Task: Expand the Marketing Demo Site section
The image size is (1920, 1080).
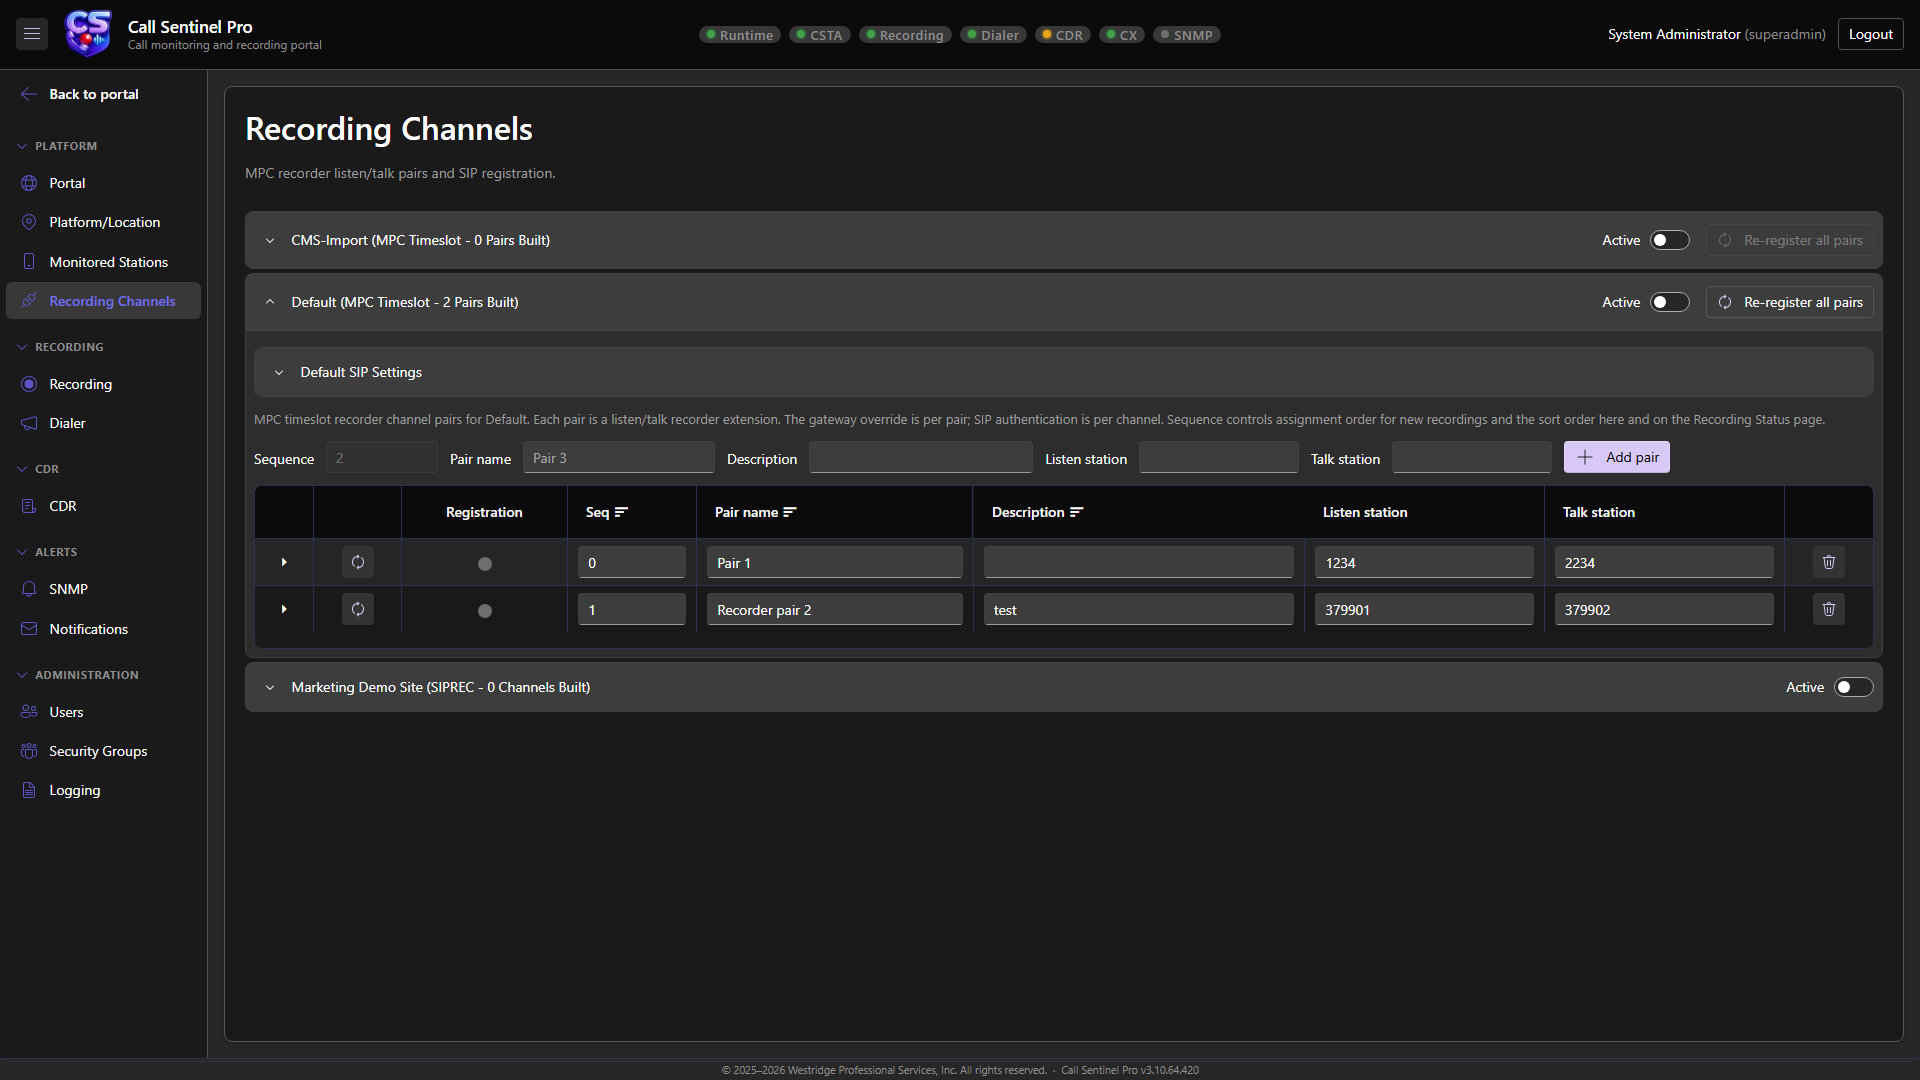Action: 270,687
